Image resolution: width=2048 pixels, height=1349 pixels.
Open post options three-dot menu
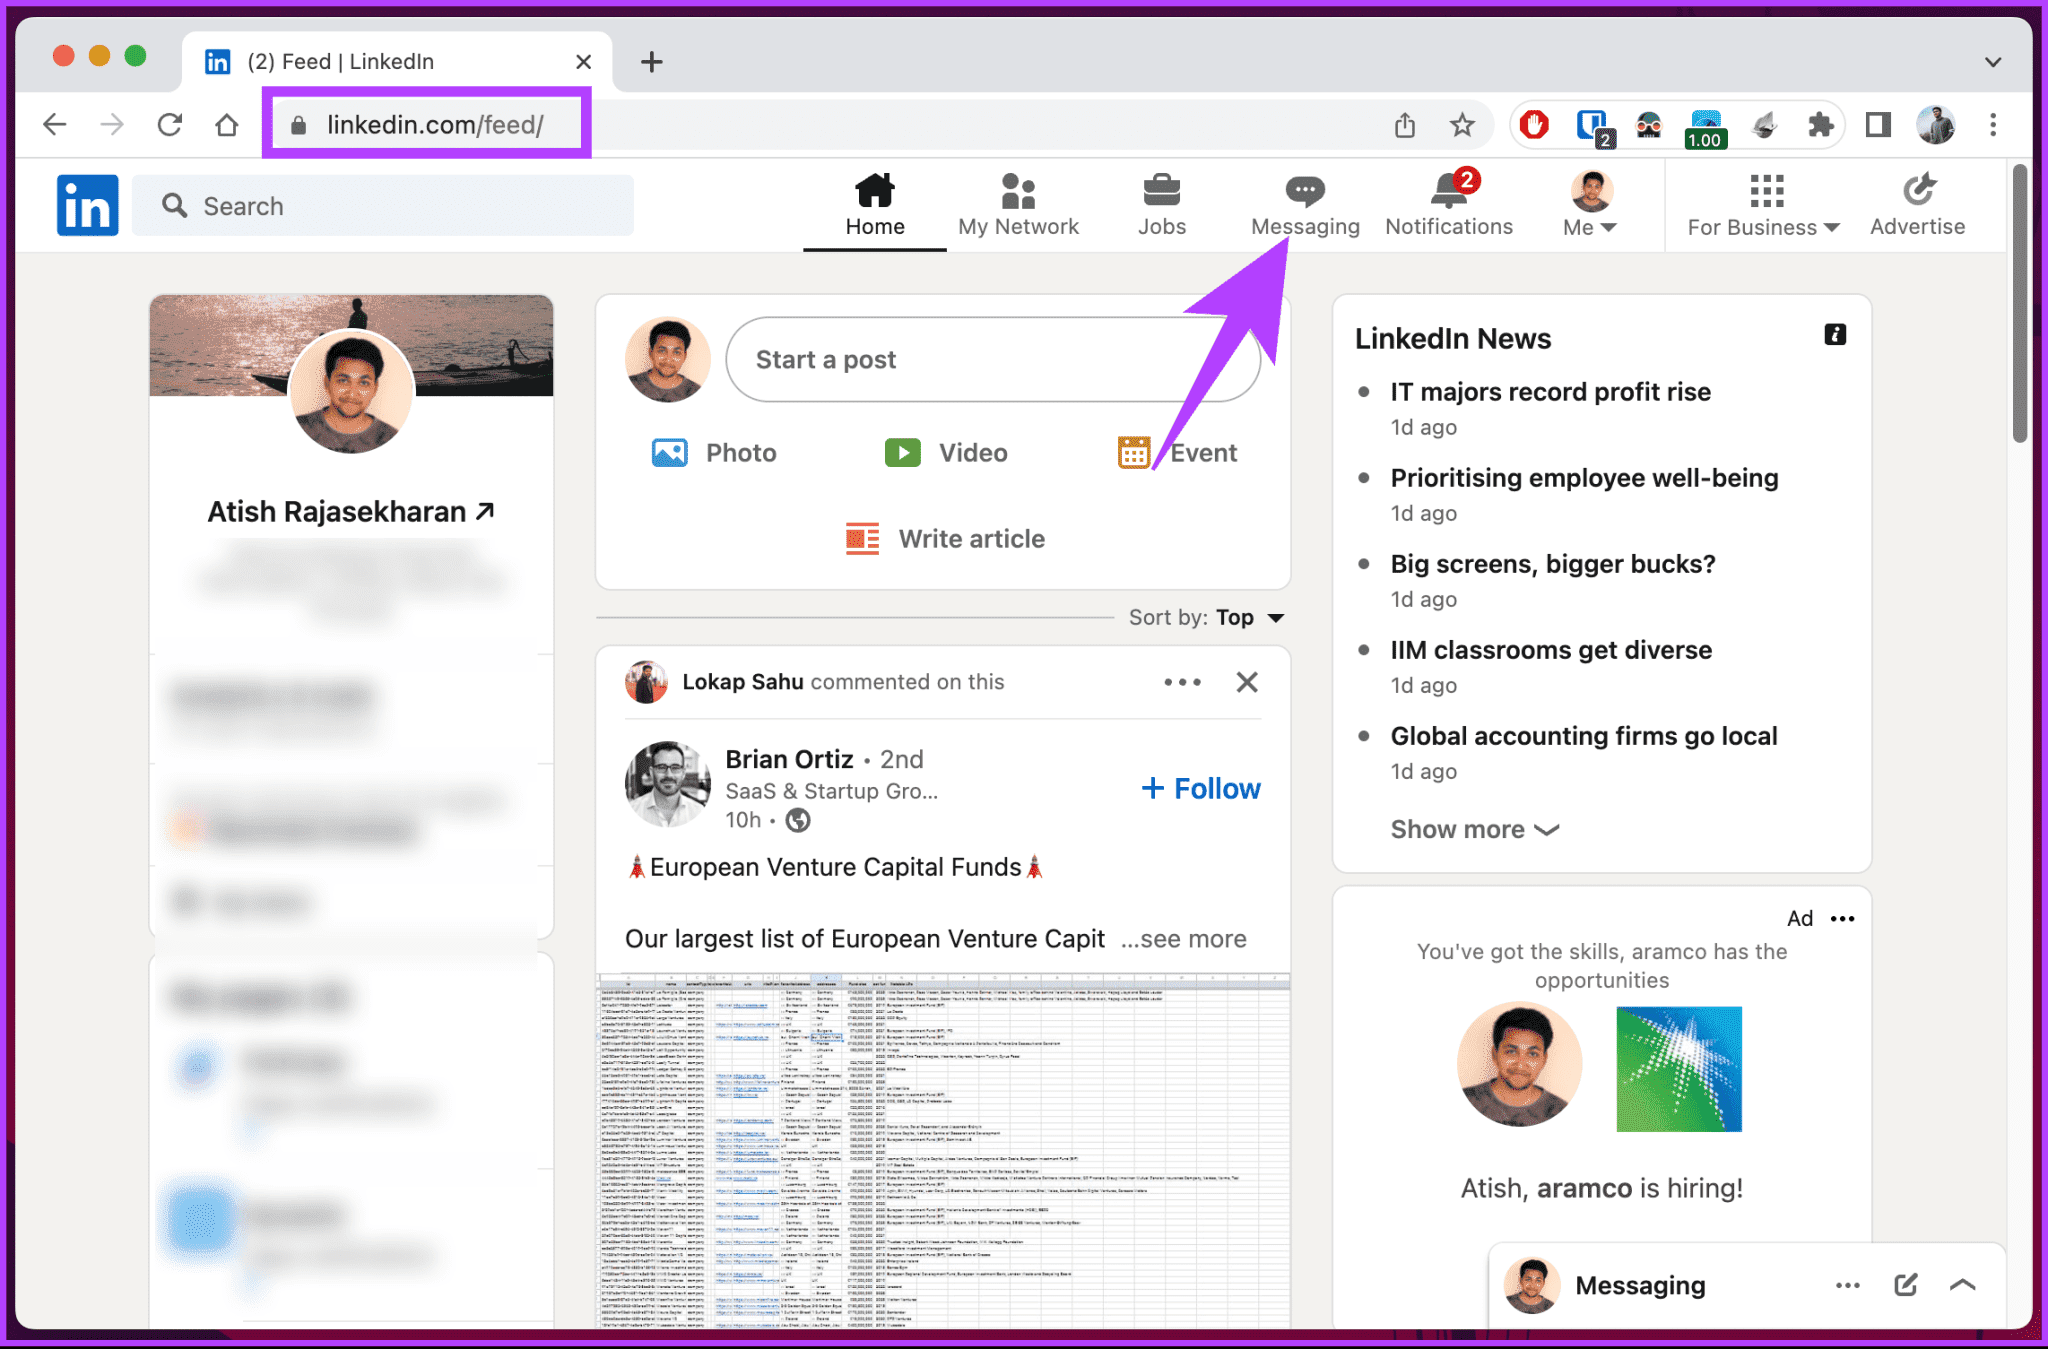click(1182, 682)
